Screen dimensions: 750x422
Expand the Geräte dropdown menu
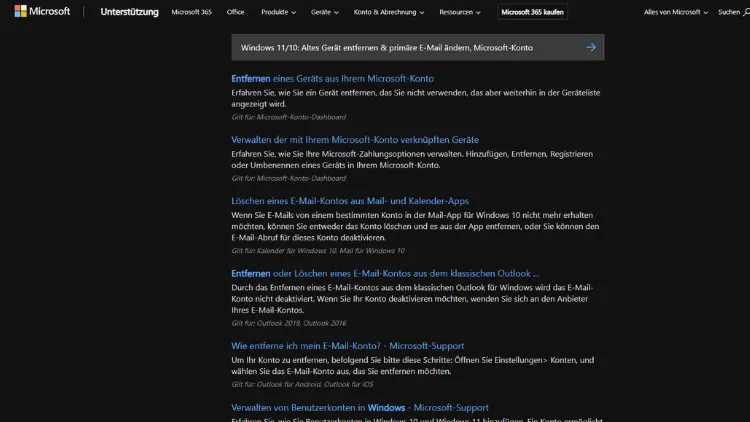pyautogui.click(x=325, y=12)
